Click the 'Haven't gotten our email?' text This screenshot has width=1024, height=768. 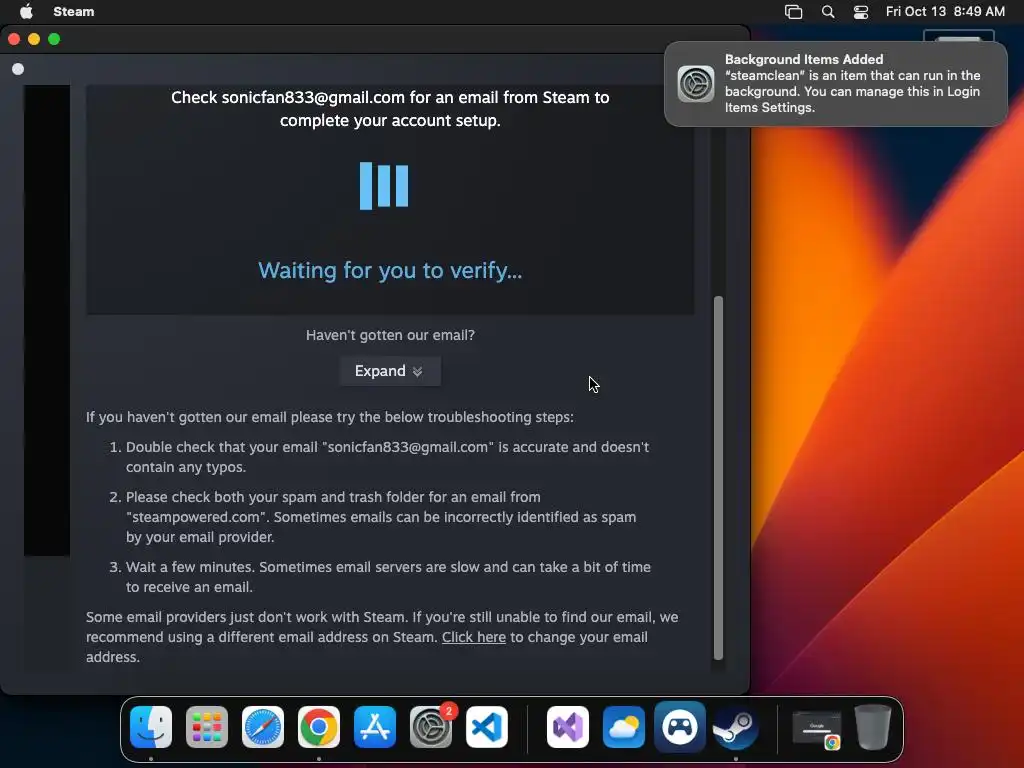click(x=390, y=335)
